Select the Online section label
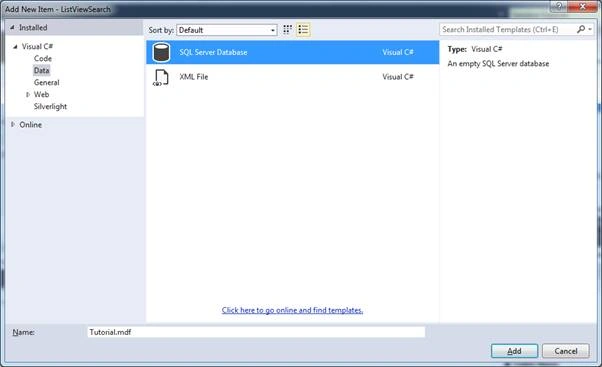The image size is (602, 367). pyautogui.click(x=31, y=125)
